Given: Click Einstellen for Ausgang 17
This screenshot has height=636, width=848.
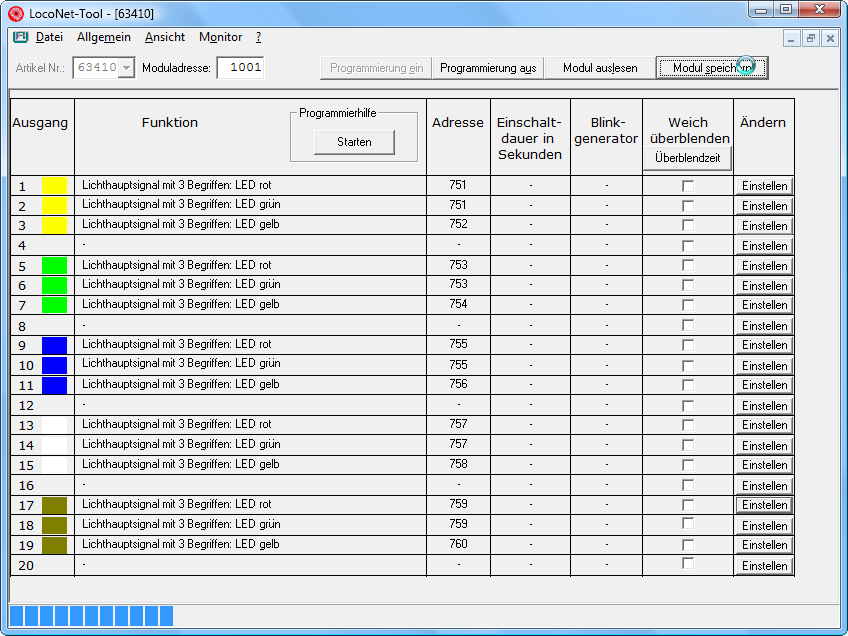Looking at the screenshot, I should point(764,505).
